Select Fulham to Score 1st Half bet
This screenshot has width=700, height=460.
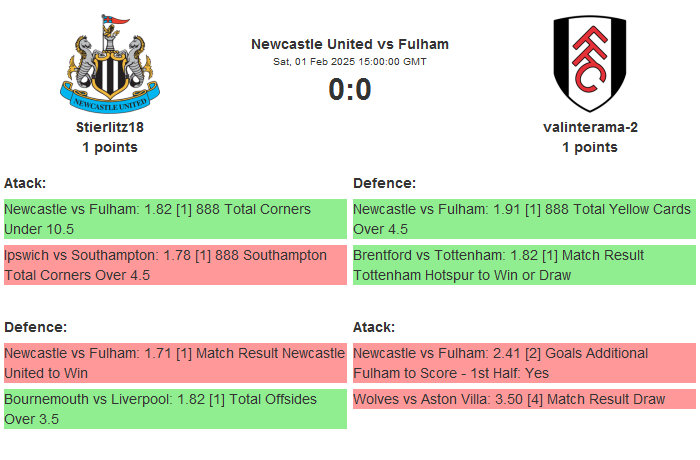pos(524,363)
